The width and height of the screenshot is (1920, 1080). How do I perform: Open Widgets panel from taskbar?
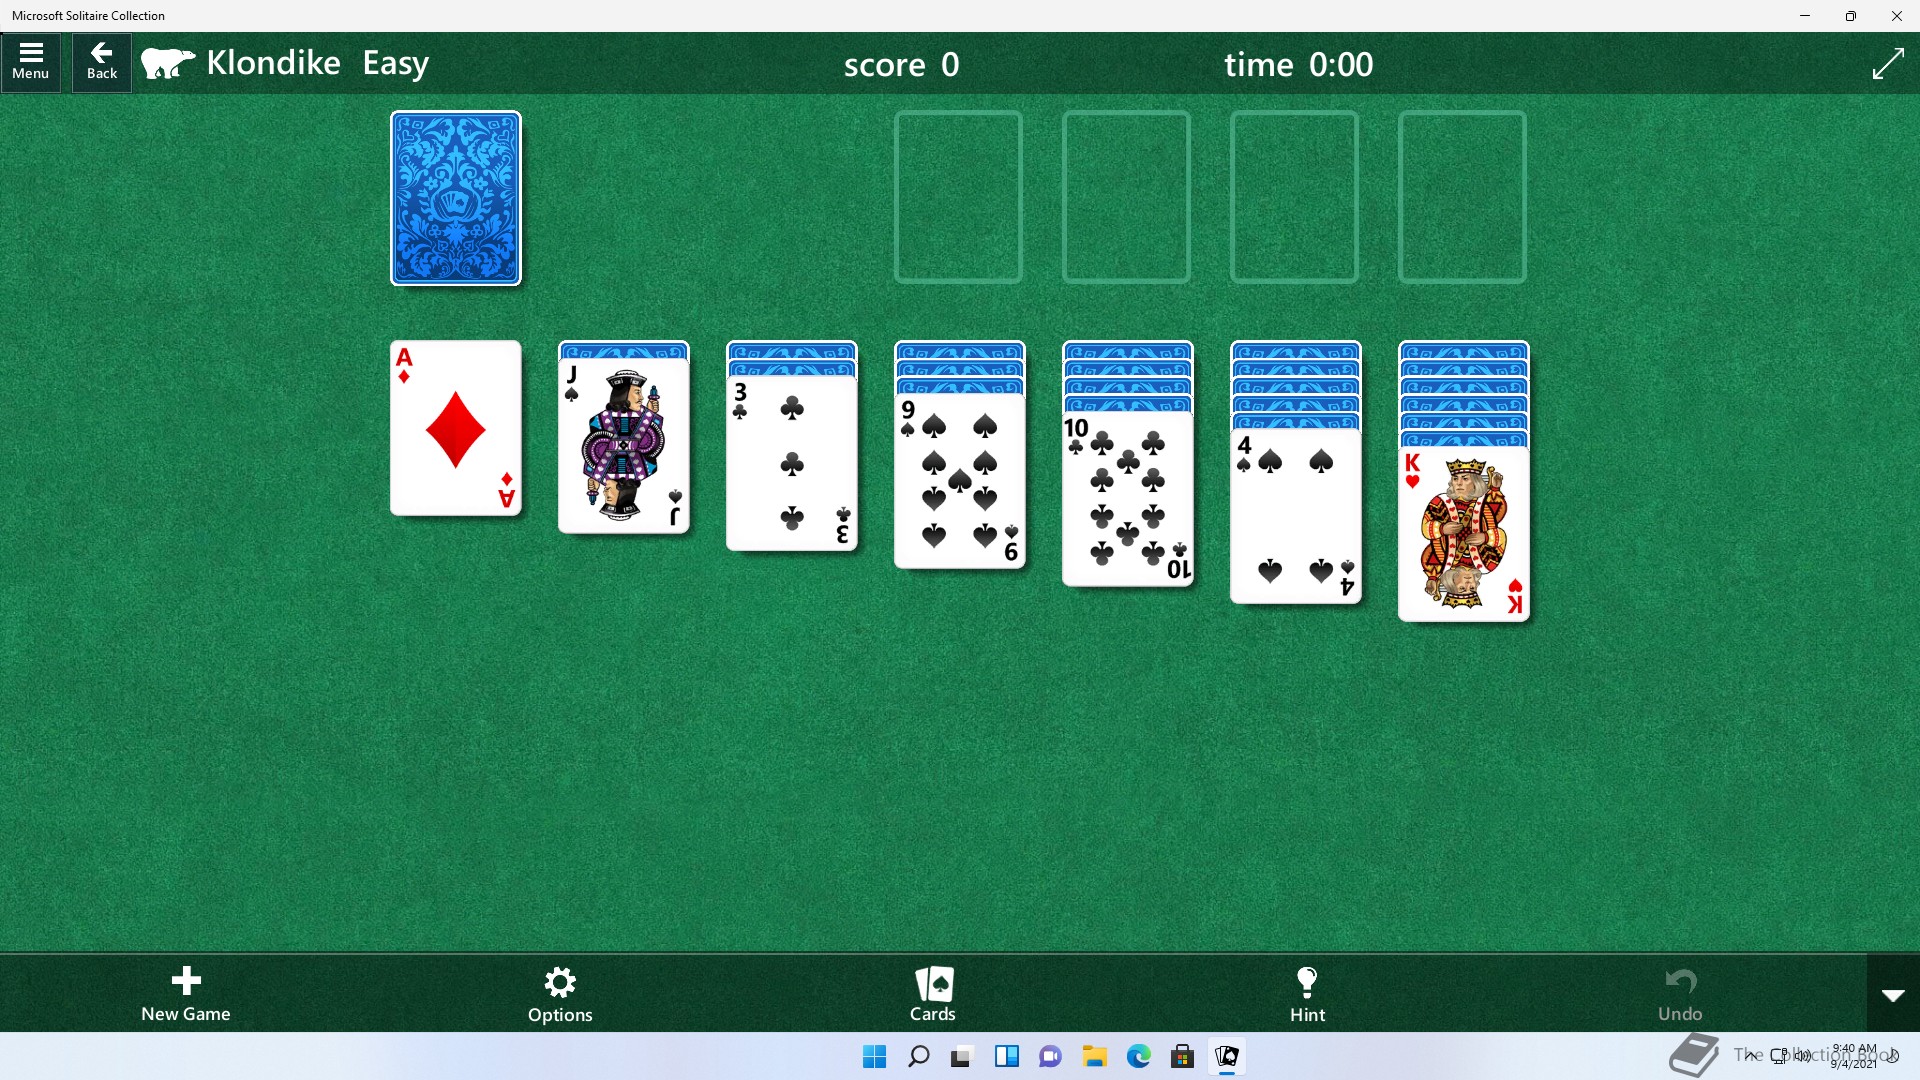click(x=1006, y=1056)
